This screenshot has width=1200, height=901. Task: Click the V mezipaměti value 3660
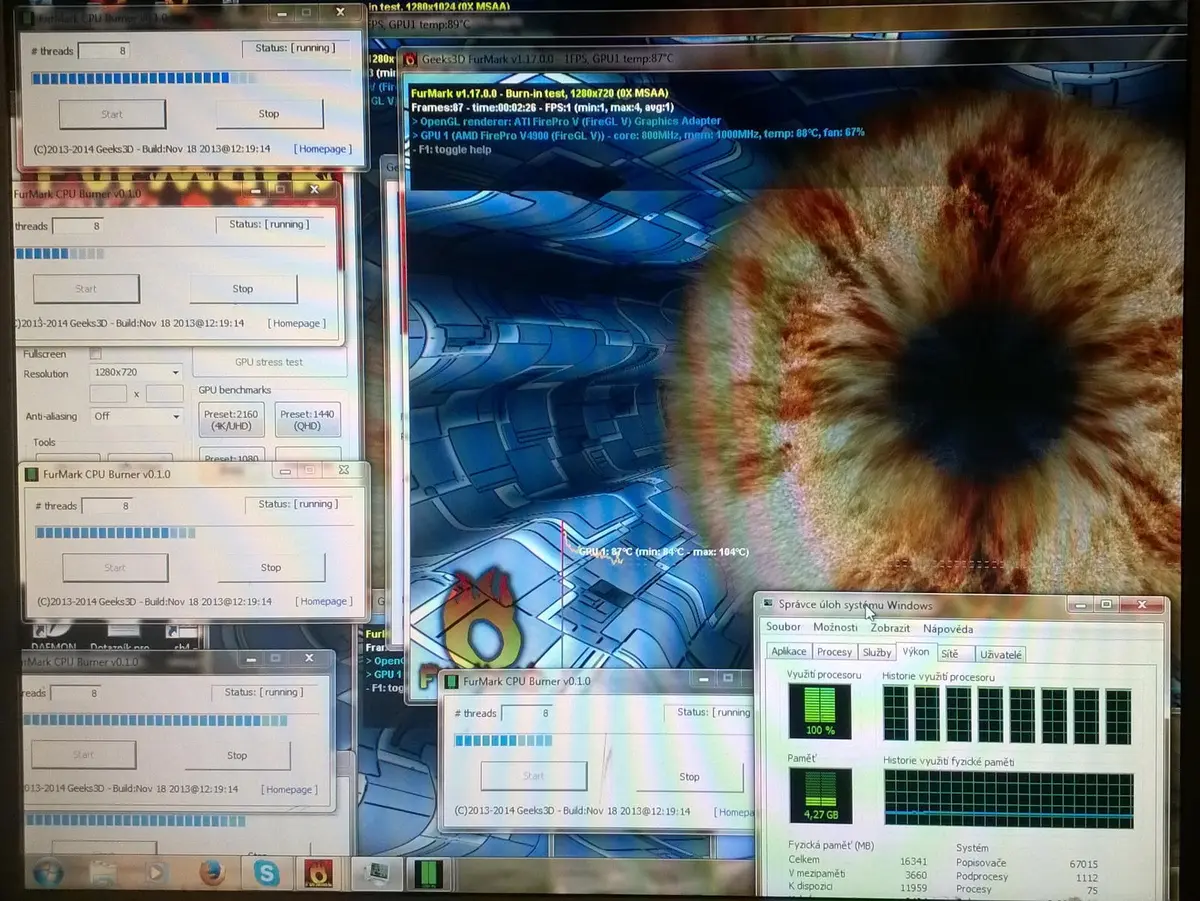click(x=916, y=874)
